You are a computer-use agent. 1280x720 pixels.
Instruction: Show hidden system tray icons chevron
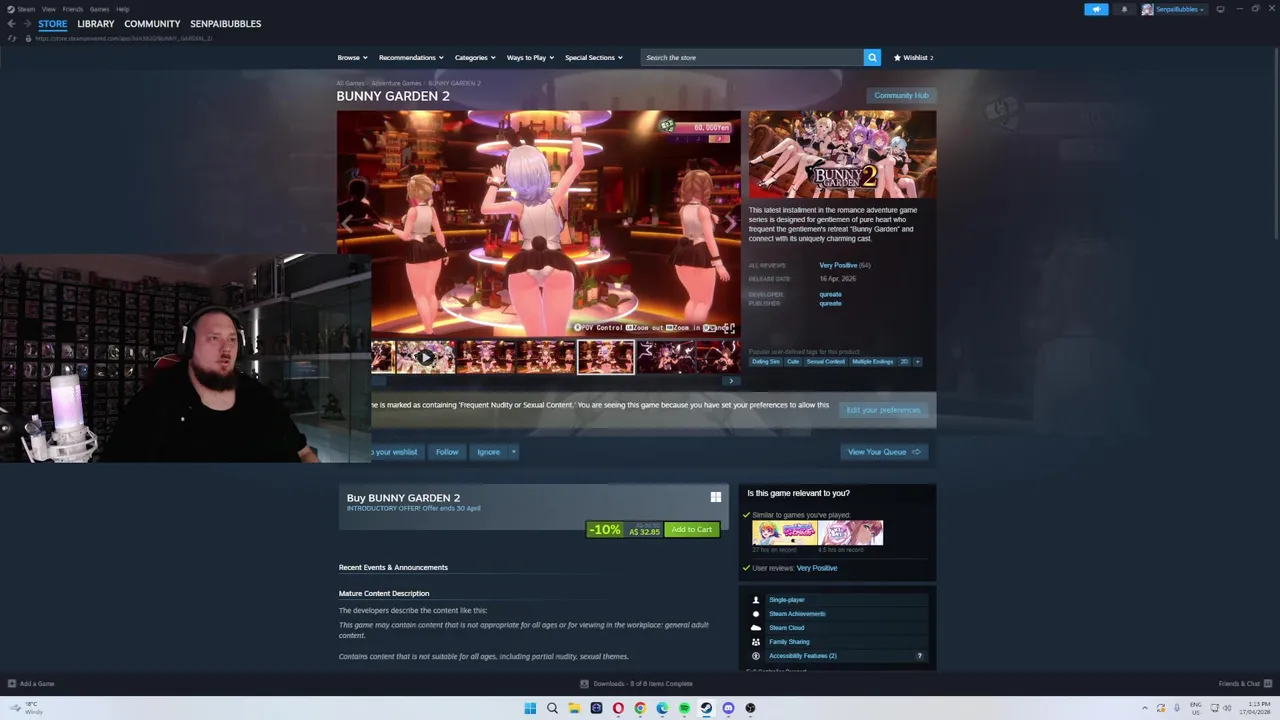(x=1145, y=708)
